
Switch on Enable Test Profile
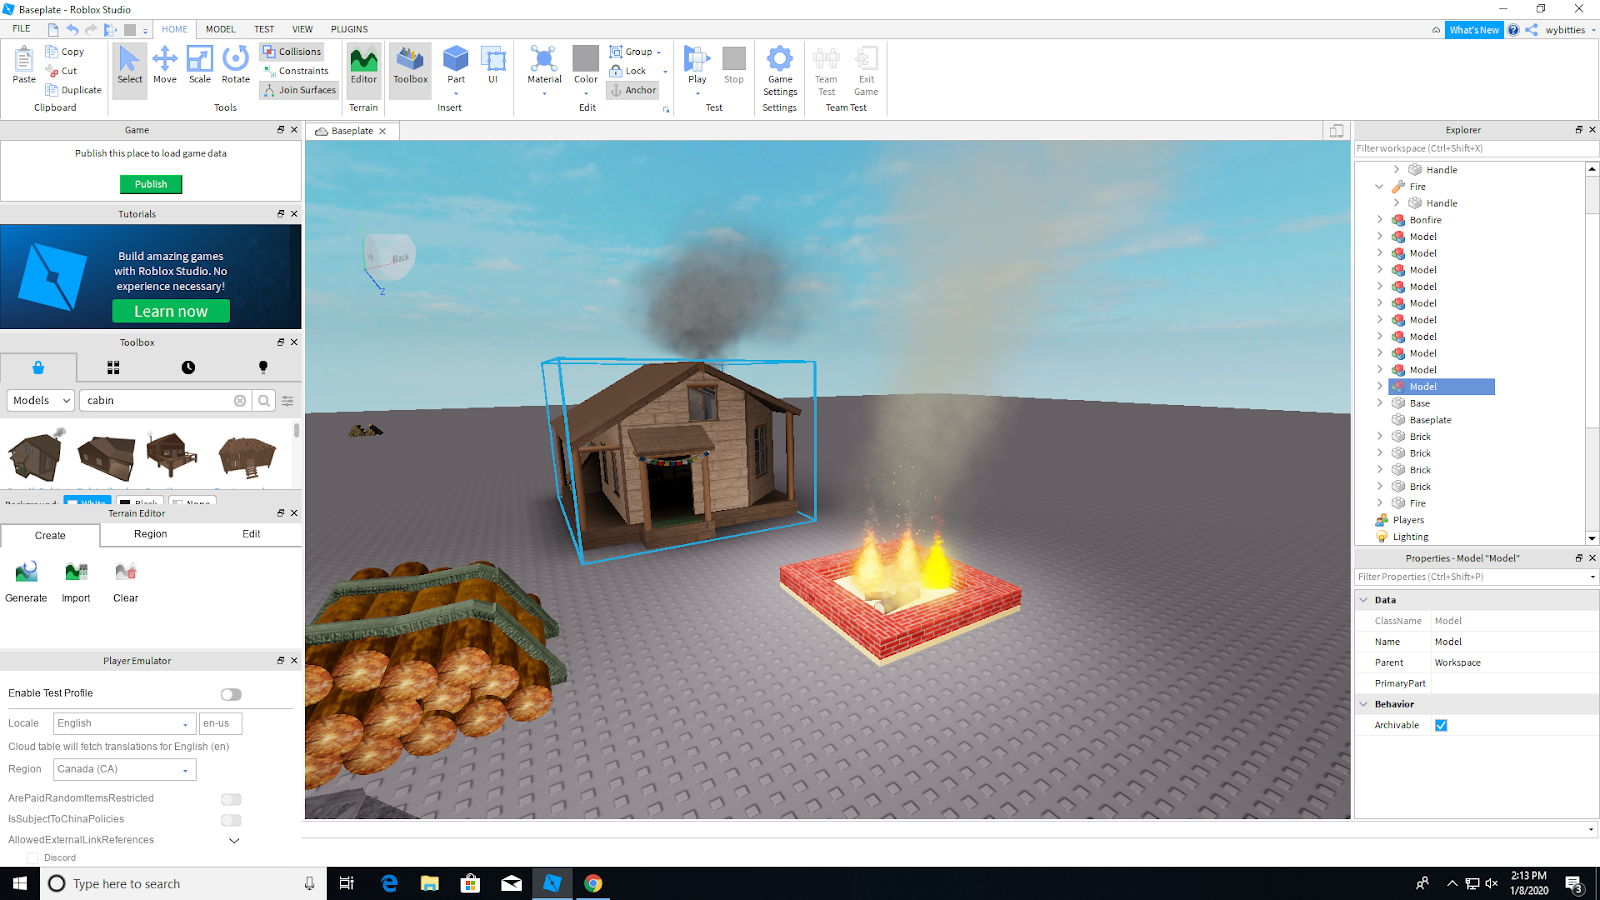[x=231, y=694]
